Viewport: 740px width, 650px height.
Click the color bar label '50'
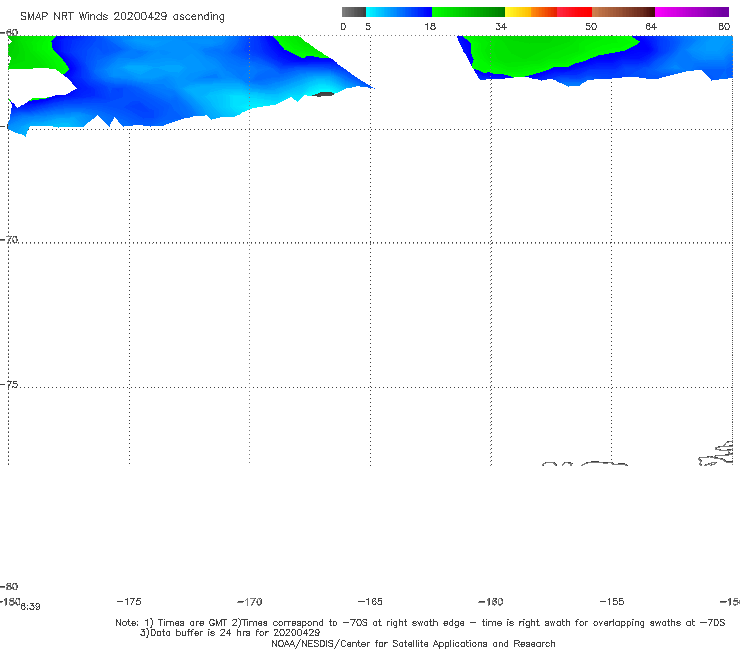pos(591,26)
